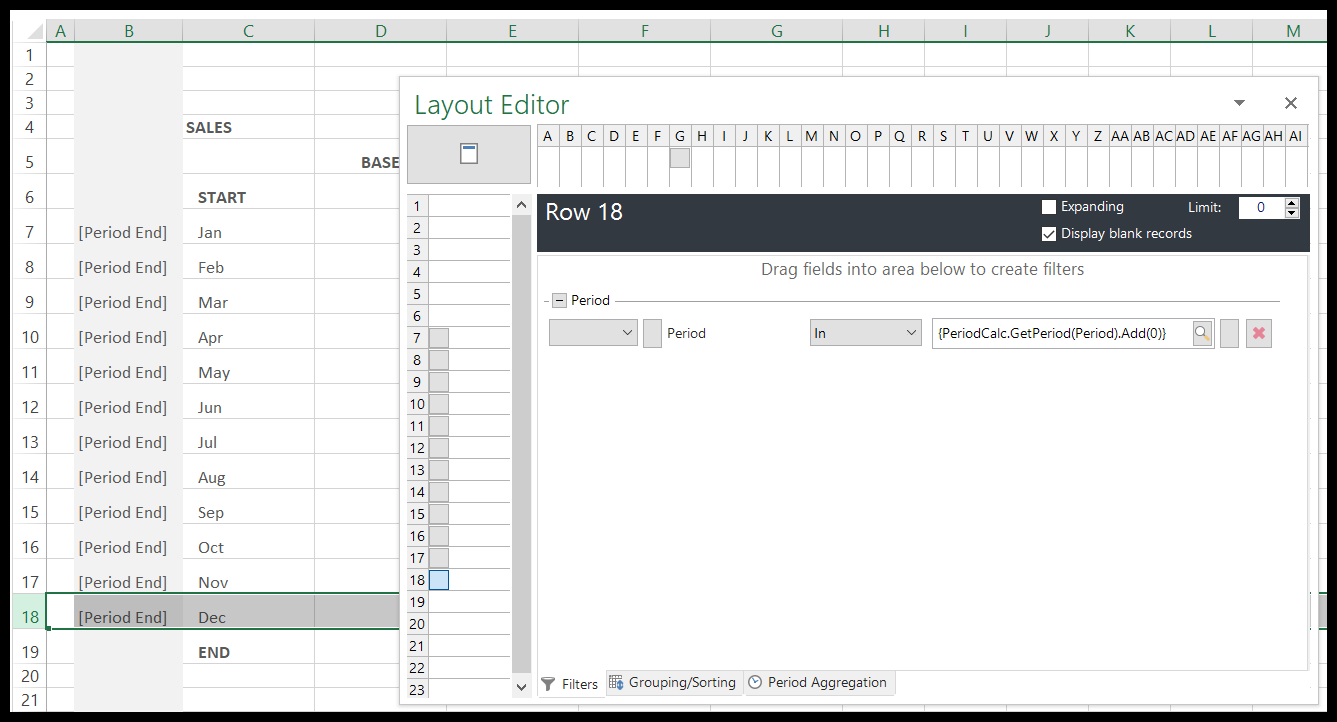Click the small square button left of Period

pyautogui.click(x=652, y=333)
